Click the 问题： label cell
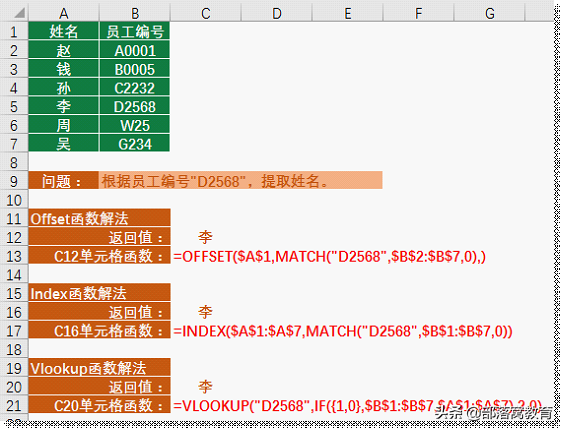The height and width of the screenshot is (432, 565). click(63, 181)
